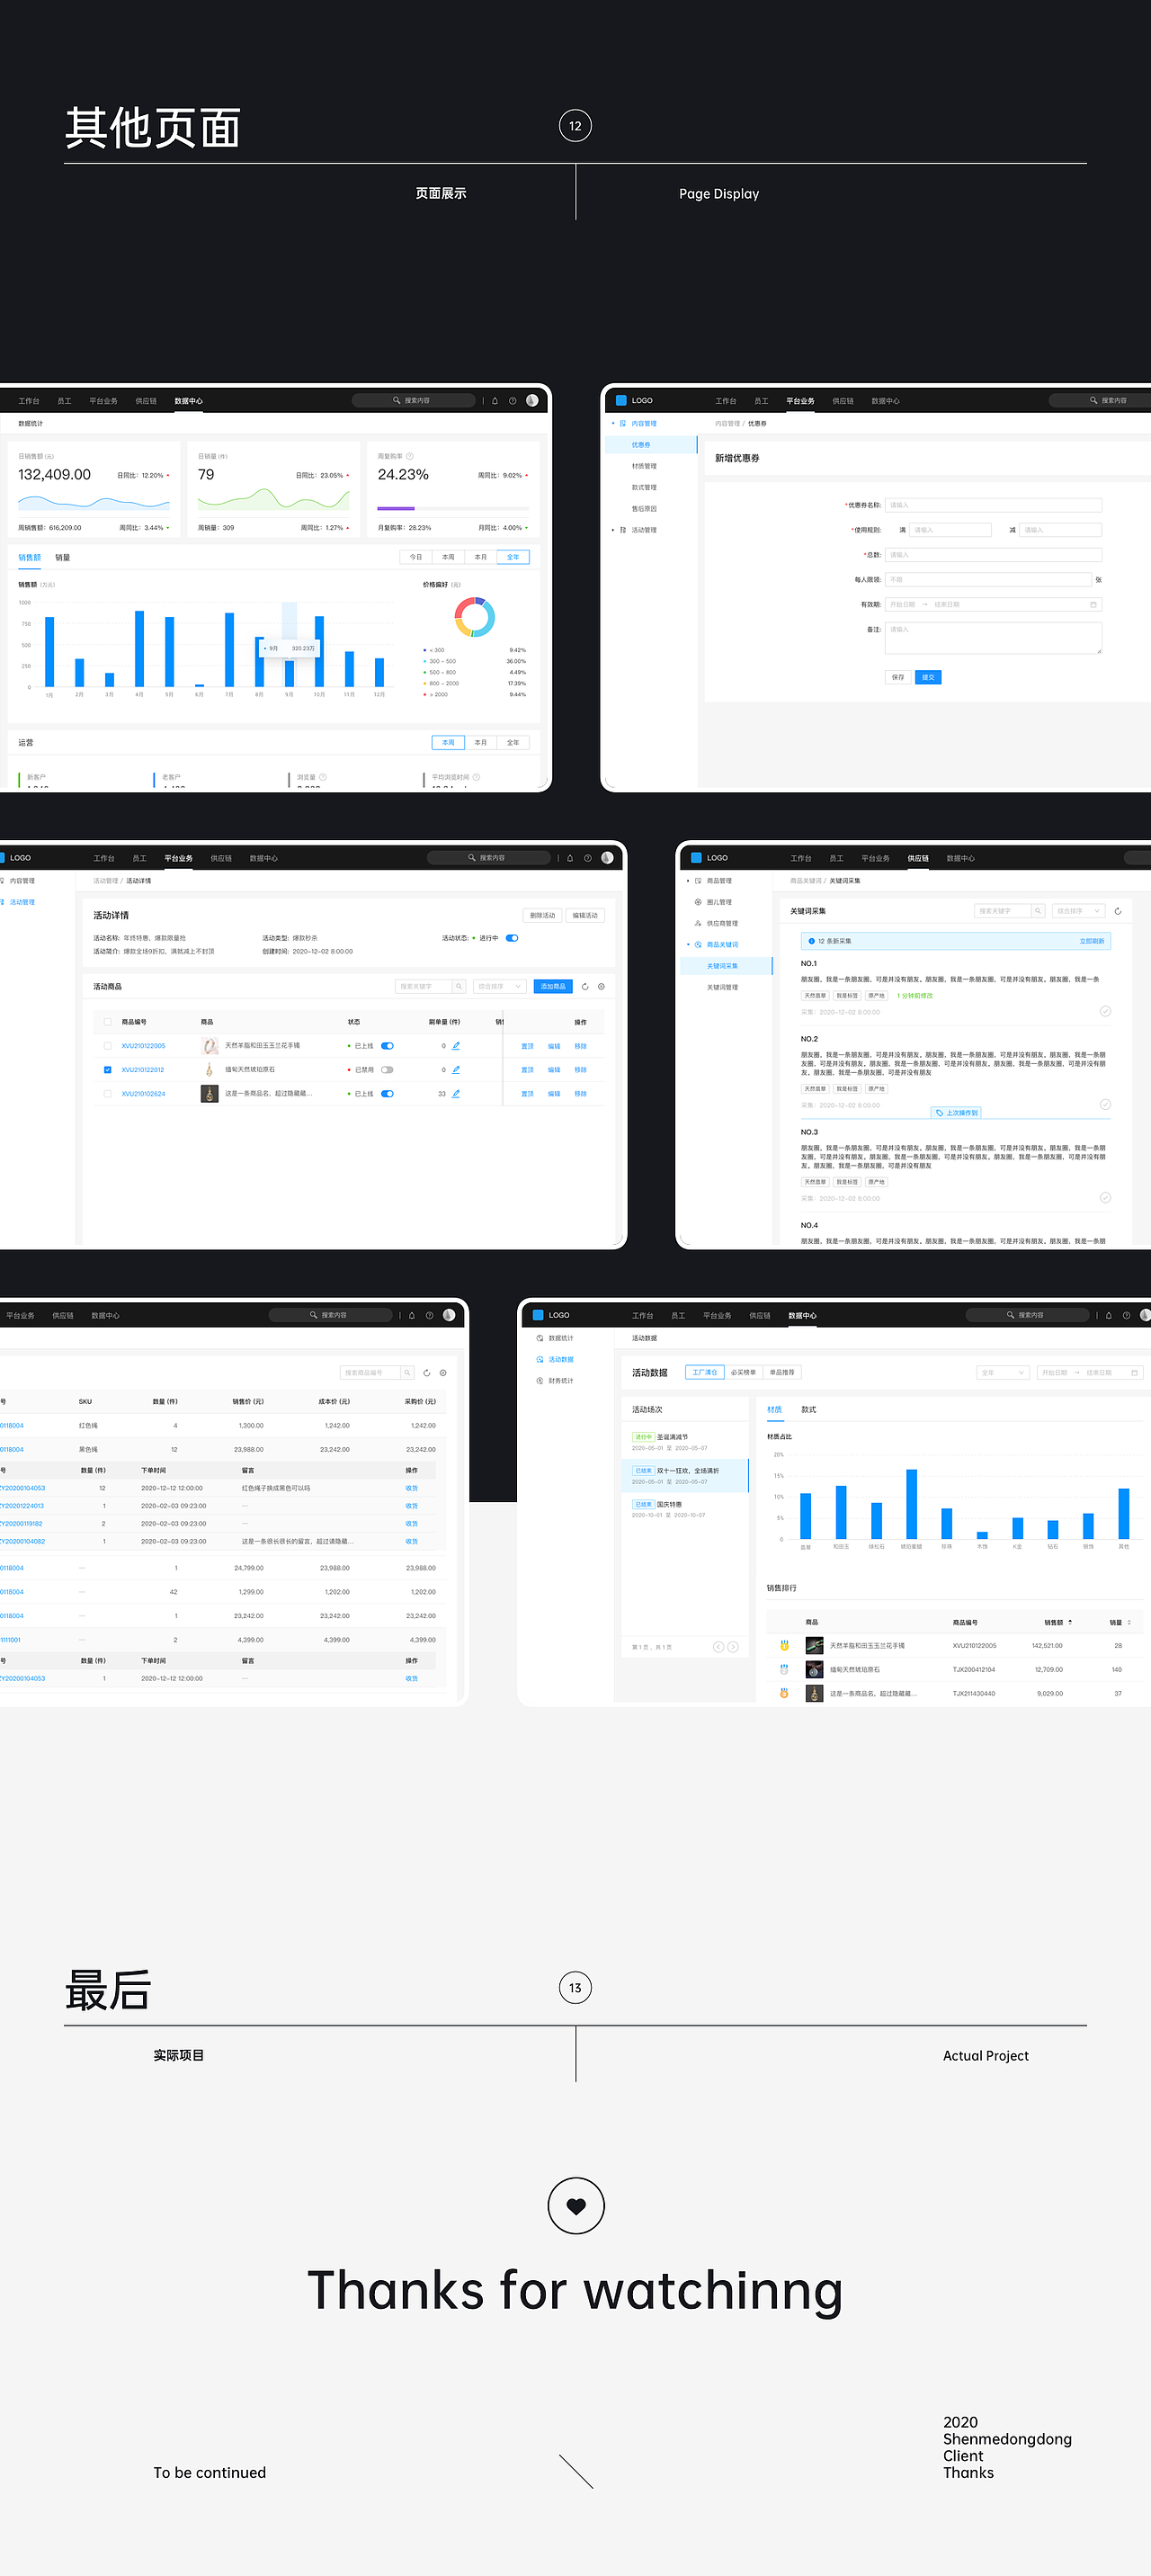Click the refresh icon in the 关键词采集 panel

[x=1117, y=911]
